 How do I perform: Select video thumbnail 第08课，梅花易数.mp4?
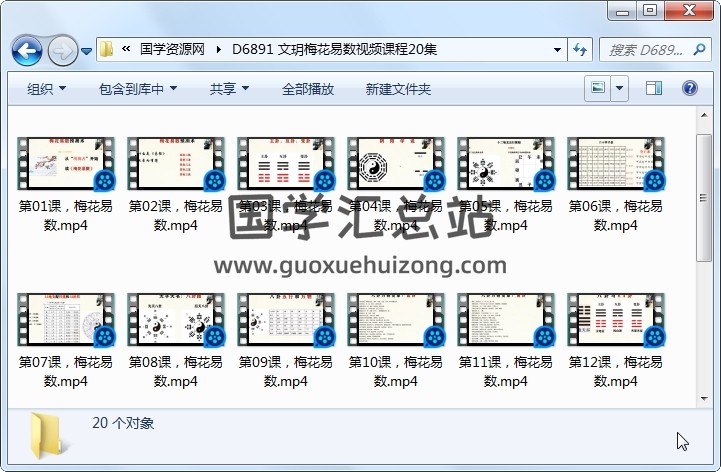point(176,320)
